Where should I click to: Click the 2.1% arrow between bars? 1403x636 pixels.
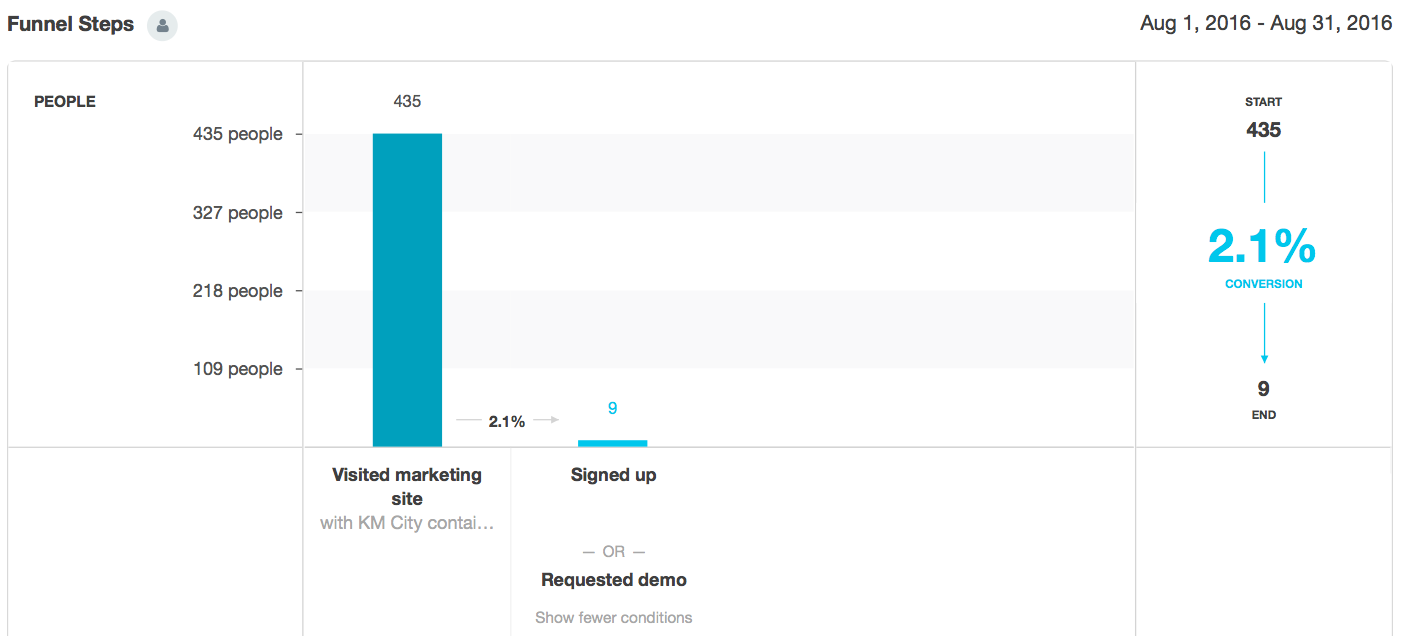coord(507,421)
